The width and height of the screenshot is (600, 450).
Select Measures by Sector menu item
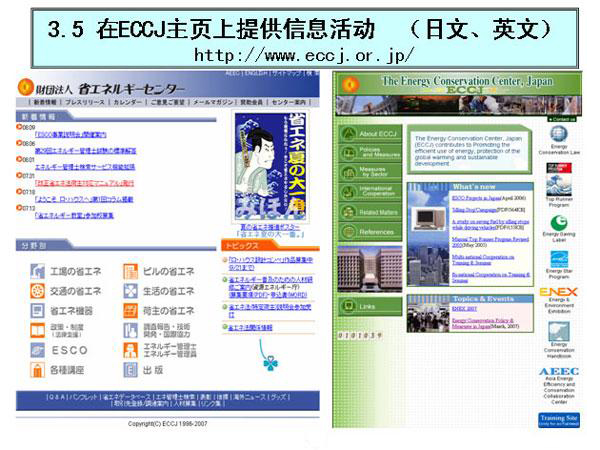coord(370,172)
